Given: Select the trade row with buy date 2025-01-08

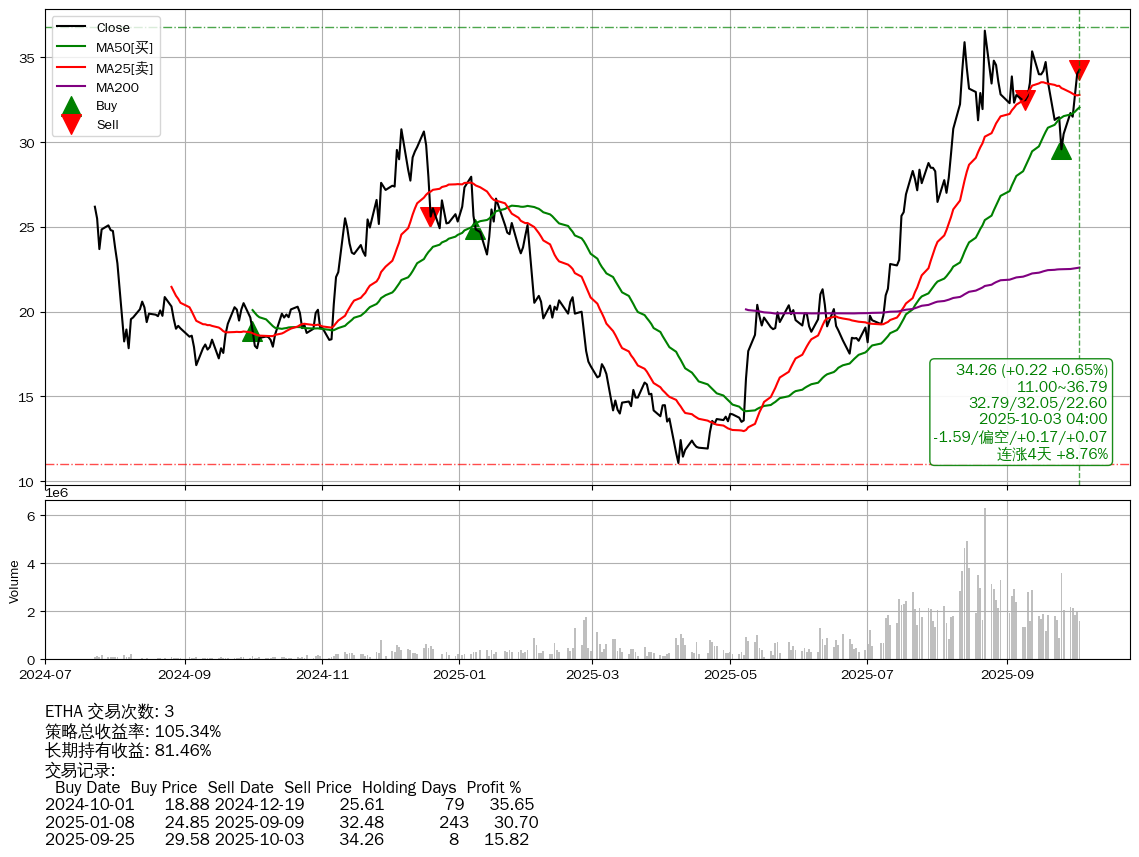Looking at the screenshot, I should point(291,822).
